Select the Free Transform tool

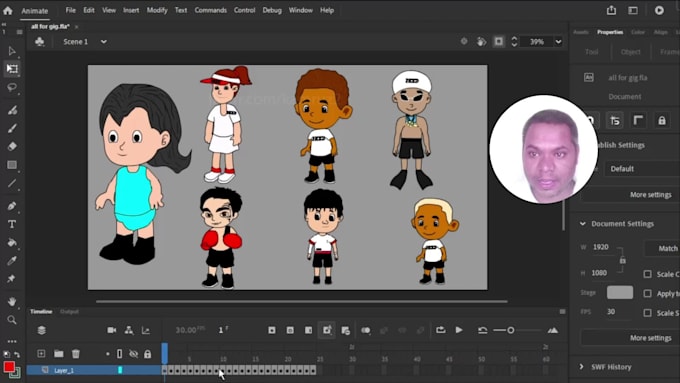(12, 69)
